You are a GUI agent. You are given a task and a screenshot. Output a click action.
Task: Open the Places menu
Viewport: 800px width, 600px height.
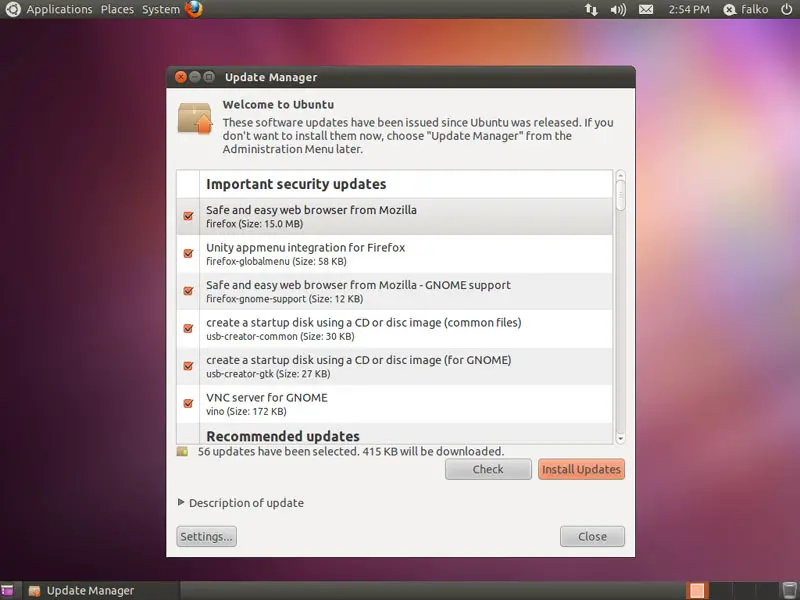pos(117,9)
